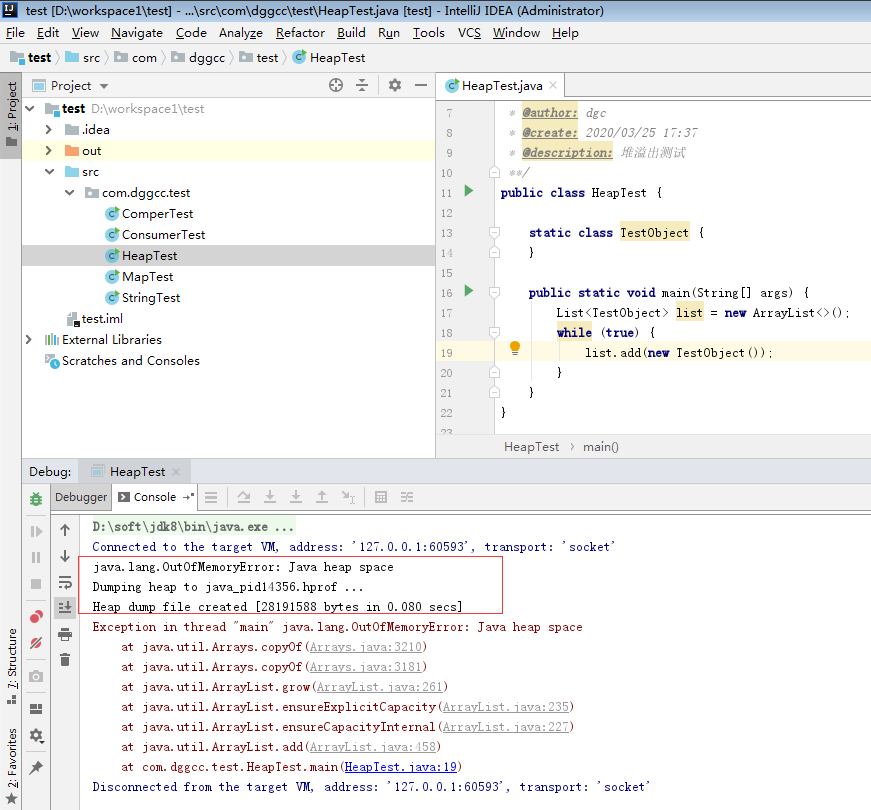Viewport: 871px width, 810px height.
Task: Open HeapTest.java:19 stack trace link
Action: coord(401,767)
